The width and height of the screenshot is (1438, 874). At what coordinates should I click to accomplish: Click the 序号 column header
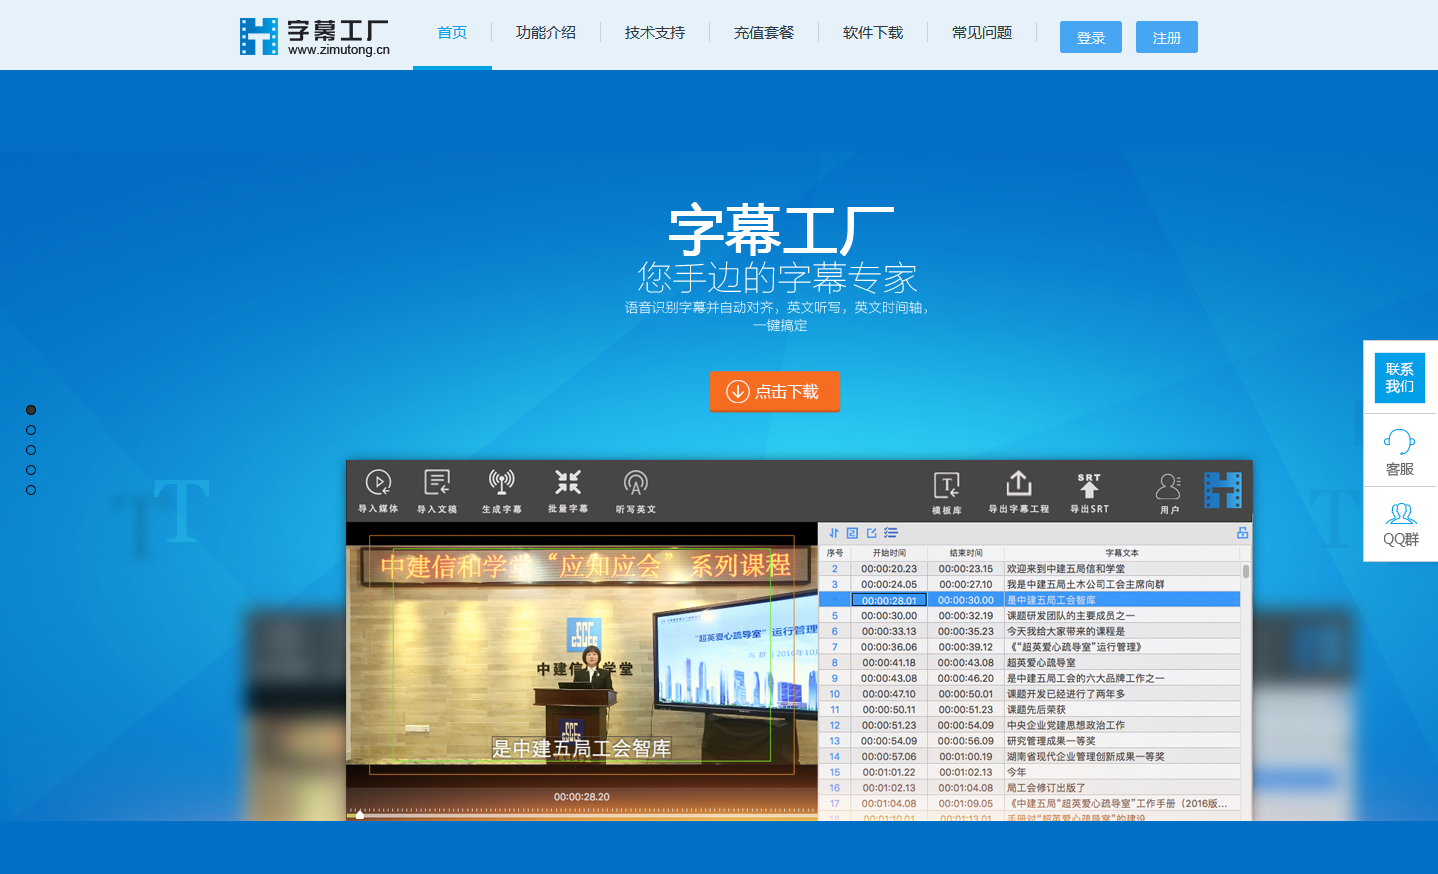[x=835, y=553]
